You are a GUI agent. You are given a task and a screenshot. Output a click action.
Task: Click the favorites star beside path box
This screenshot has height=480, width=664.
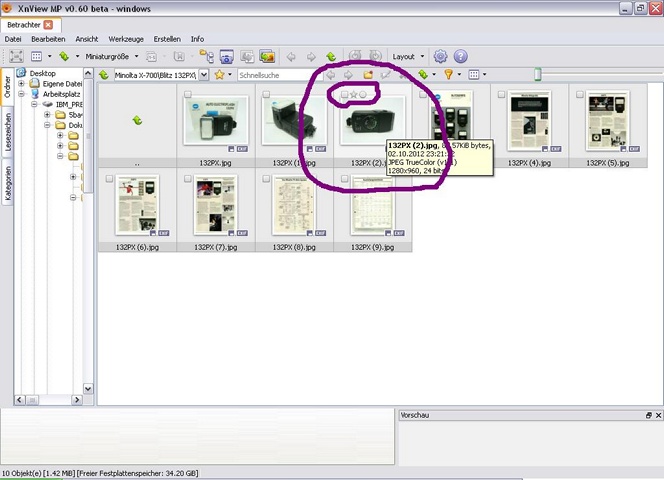[219, 75]
